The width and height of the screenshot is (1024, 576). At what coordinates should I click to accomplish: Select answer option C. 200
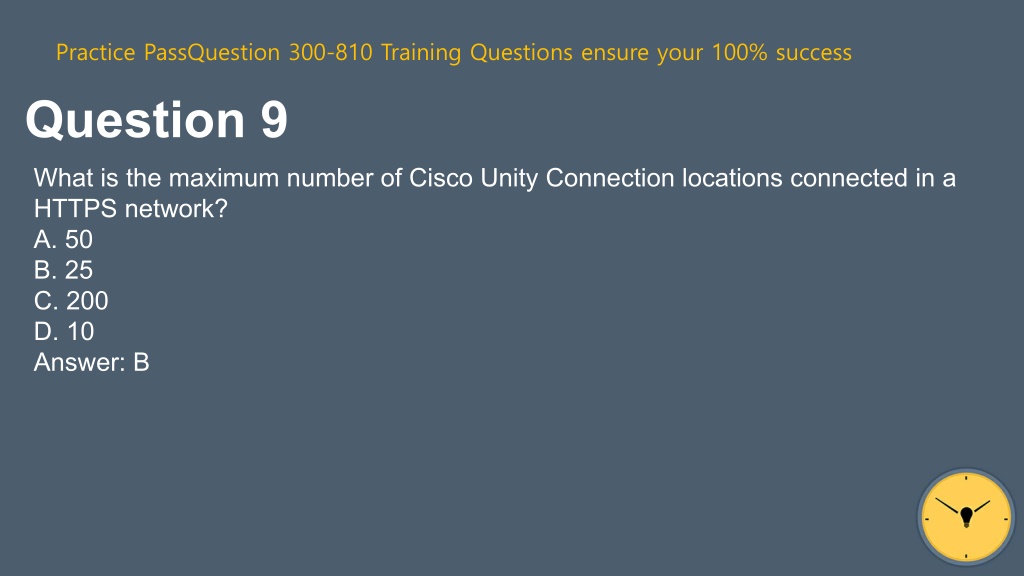(71, 301)
